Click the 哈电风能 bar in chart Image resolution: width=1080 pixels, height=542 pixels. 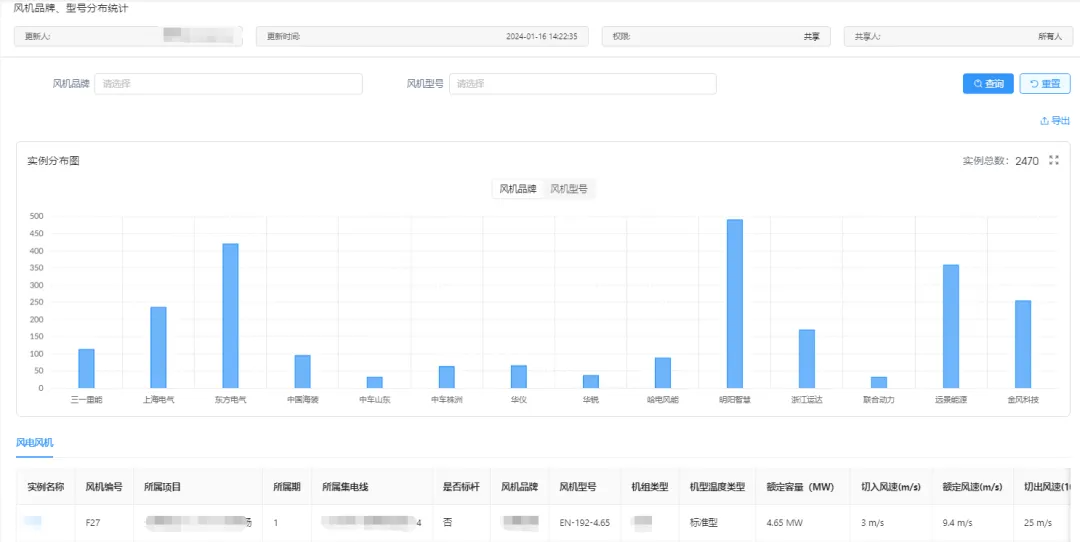coord(663,373)
